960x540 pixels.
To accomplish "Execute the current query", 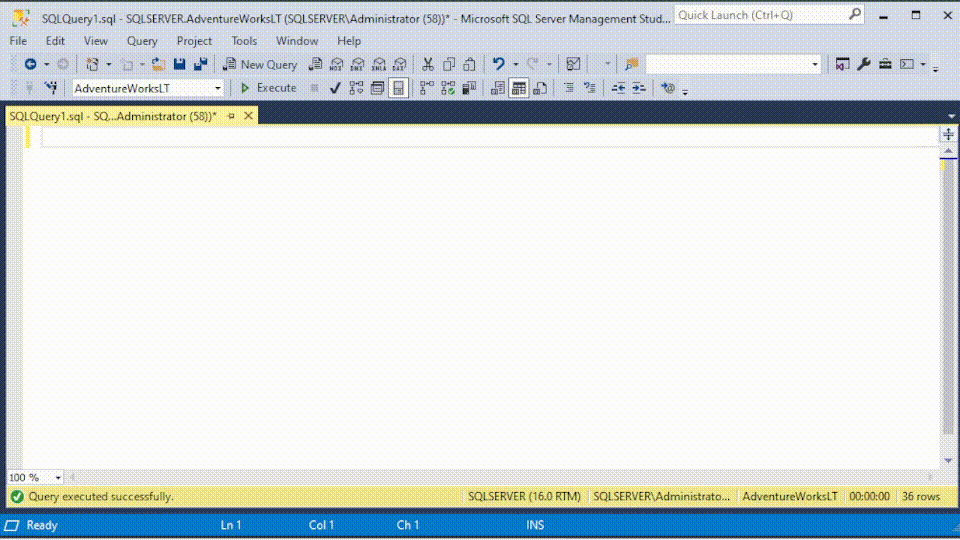I will (x=268, y=88).
